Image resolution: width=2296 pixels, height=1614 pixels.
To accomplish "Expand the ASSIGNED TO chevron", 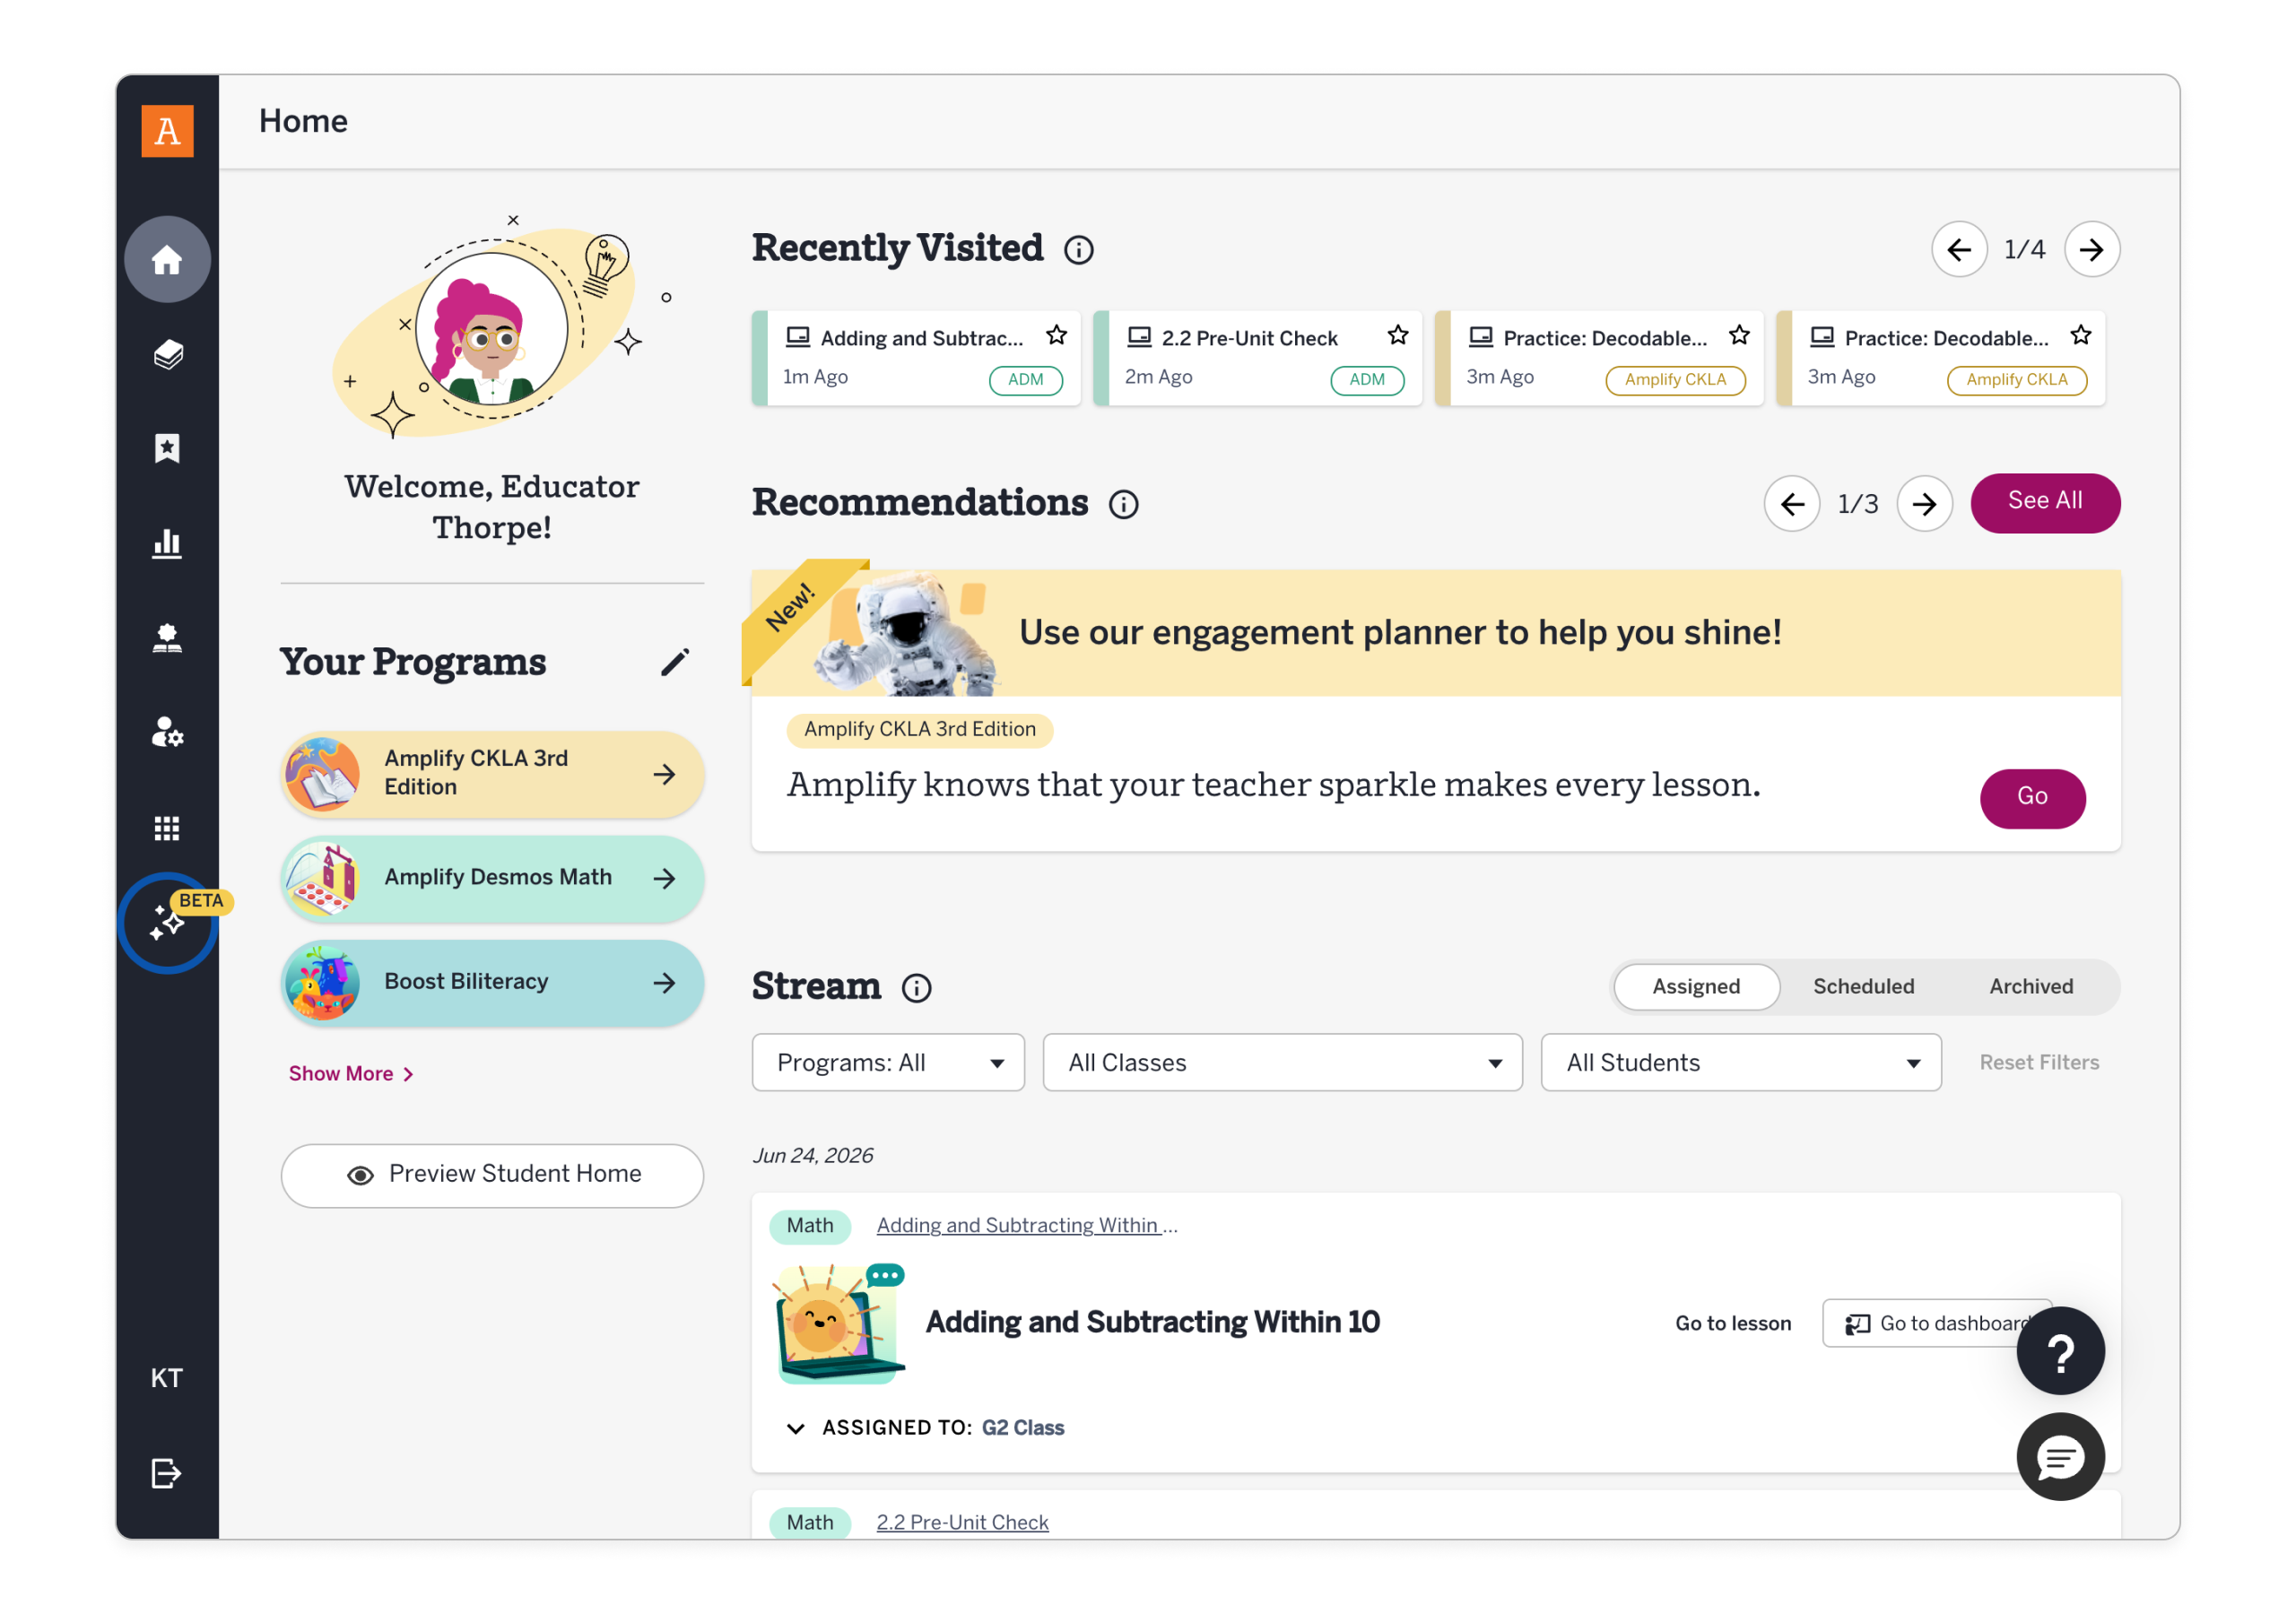I will coord(796,1428).
